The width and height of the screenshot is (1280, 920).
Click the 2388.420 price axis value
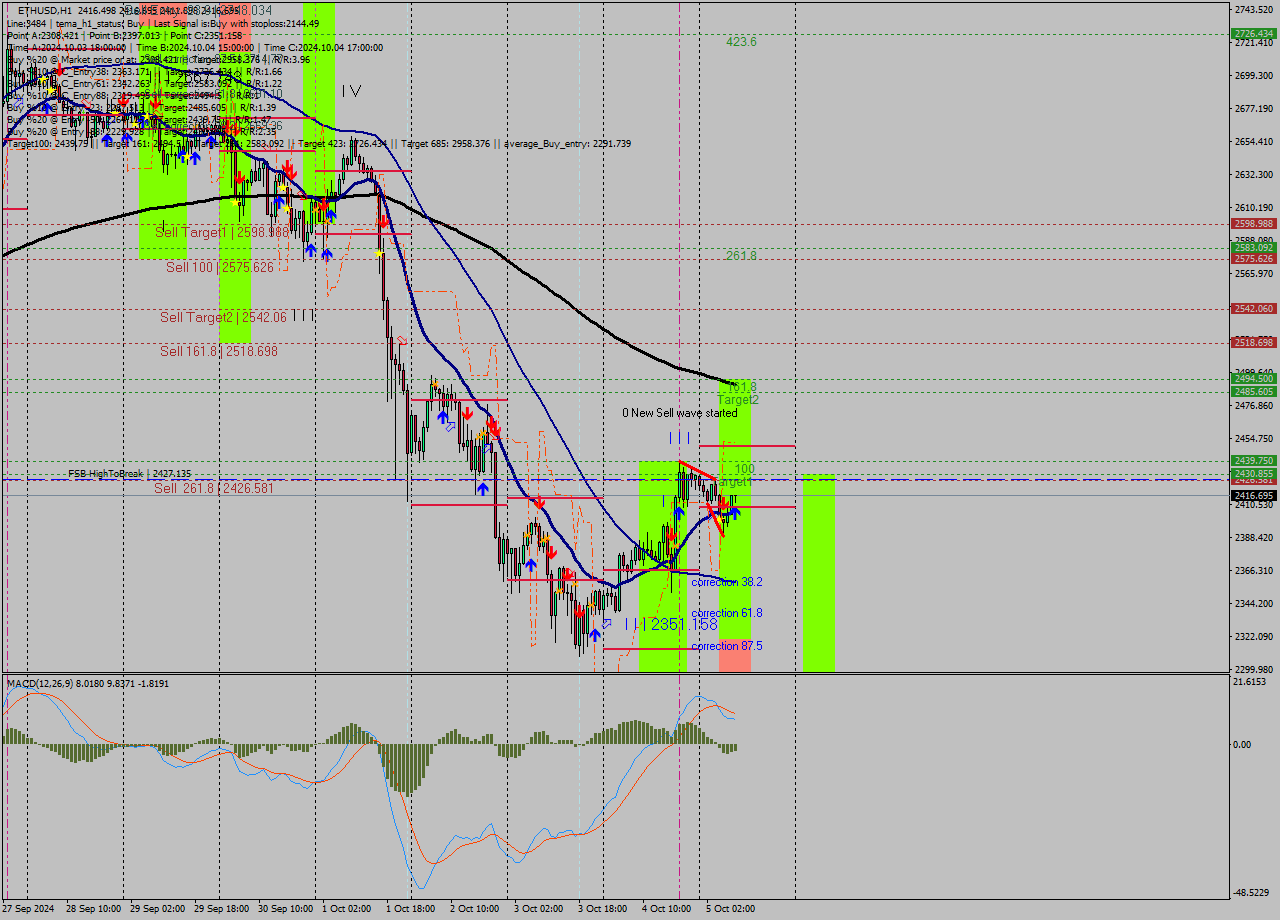pyautogui.click(x=1254, y=537)
